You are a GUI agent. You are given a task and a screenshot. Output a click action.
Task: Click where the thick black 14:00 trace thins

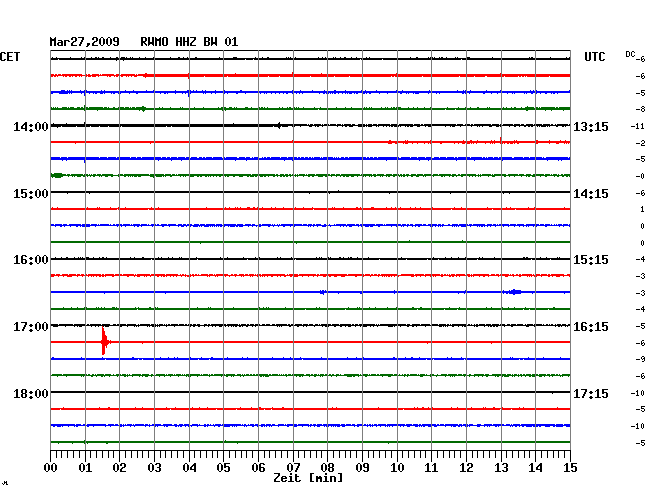point(279,125)
